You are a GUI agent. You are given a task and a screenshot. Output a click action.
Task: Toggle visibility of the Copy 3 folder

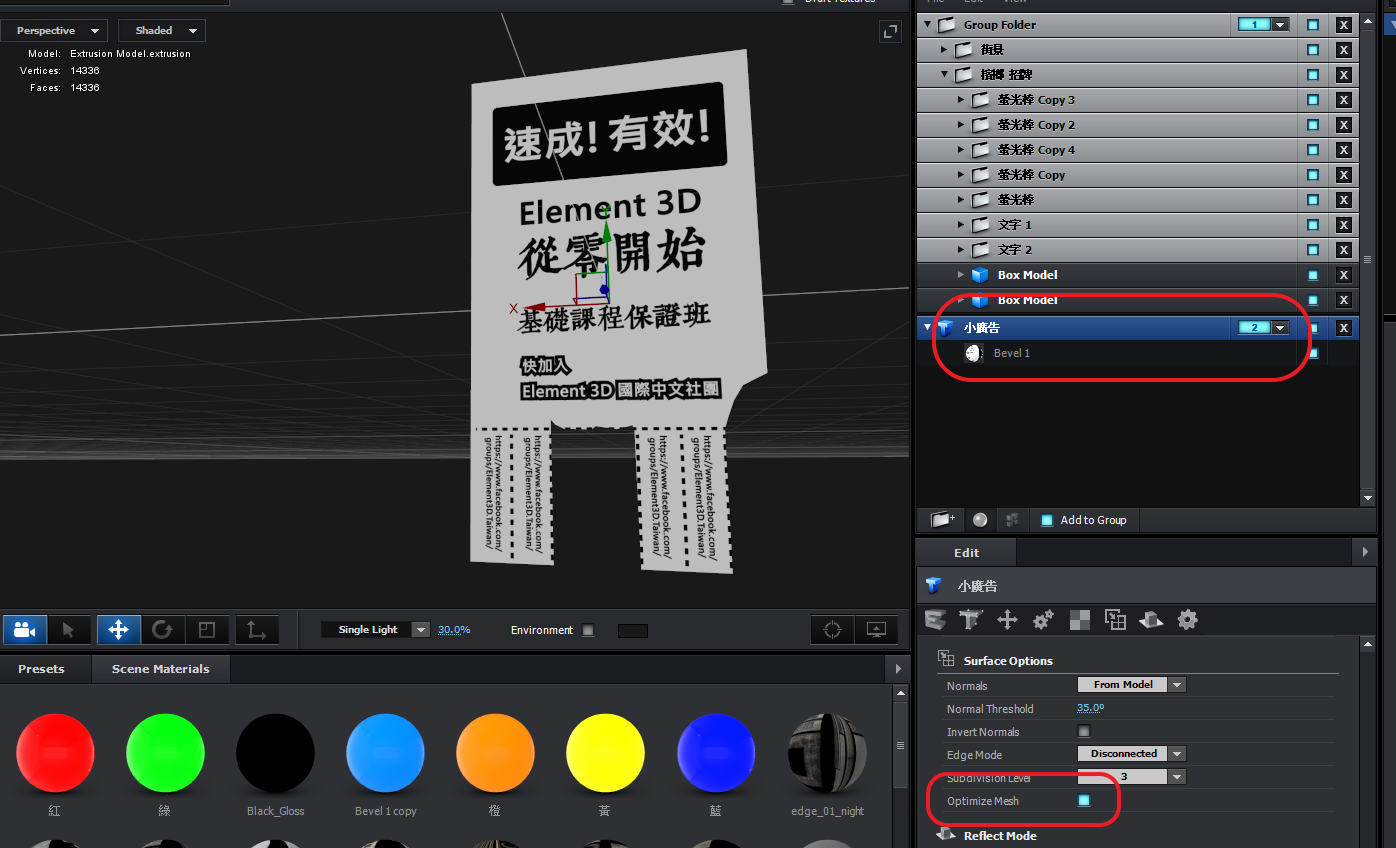coord(1313,100)
